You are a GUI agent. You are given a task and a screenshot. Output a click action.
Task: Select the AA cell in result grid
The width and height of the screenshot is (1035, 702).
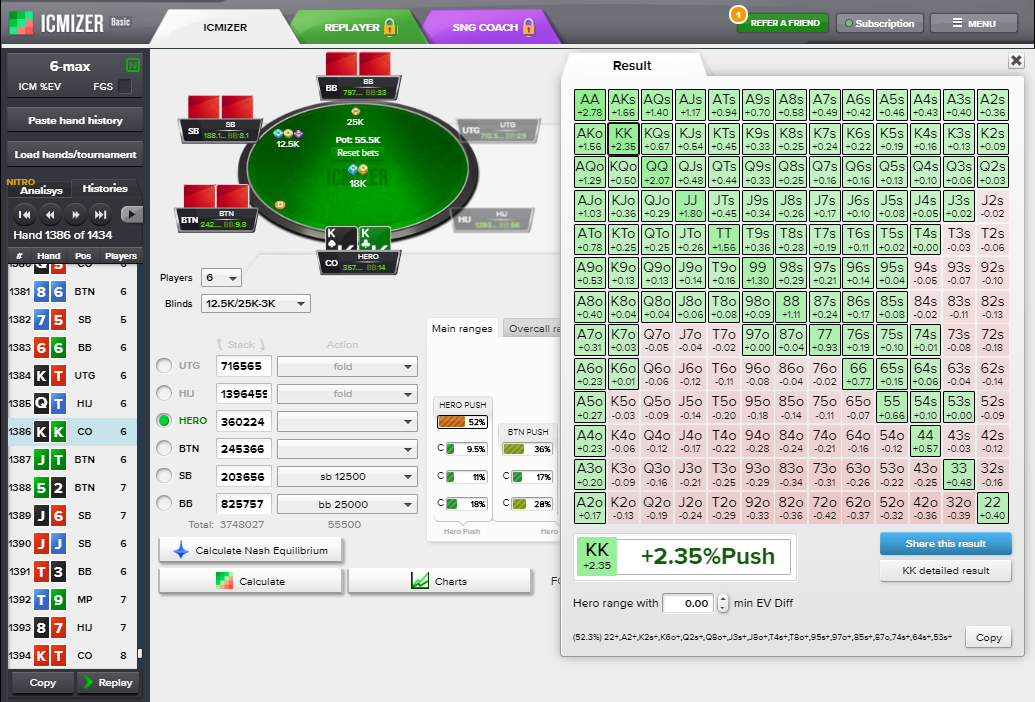tap(589, 105)
